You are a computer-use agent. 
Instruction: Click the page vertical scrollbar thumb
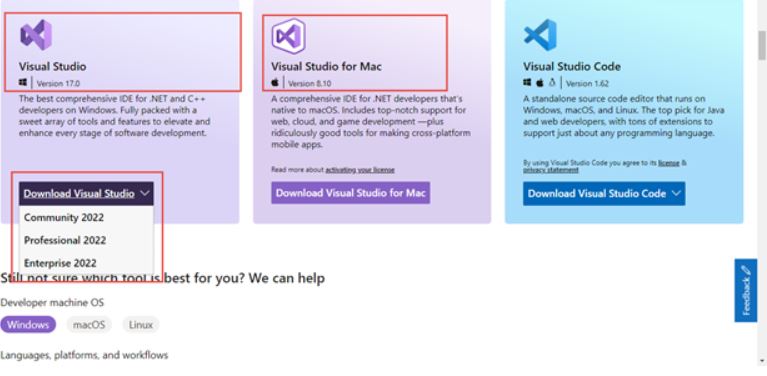(762, 44)
